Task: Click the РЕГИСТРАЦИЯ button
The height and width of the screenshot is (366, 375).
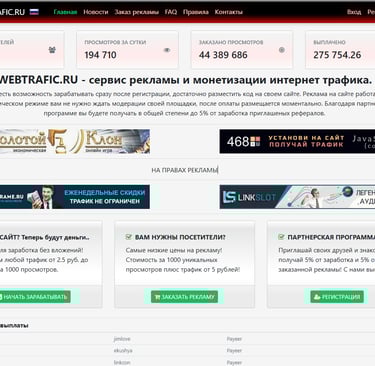Action: 337,297
